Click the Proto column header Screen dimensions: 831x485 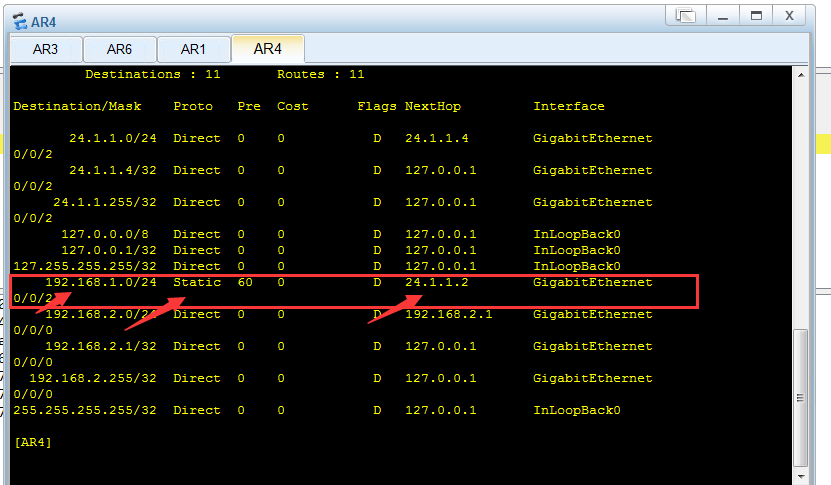pyautogui.click(x=193, y=106)
